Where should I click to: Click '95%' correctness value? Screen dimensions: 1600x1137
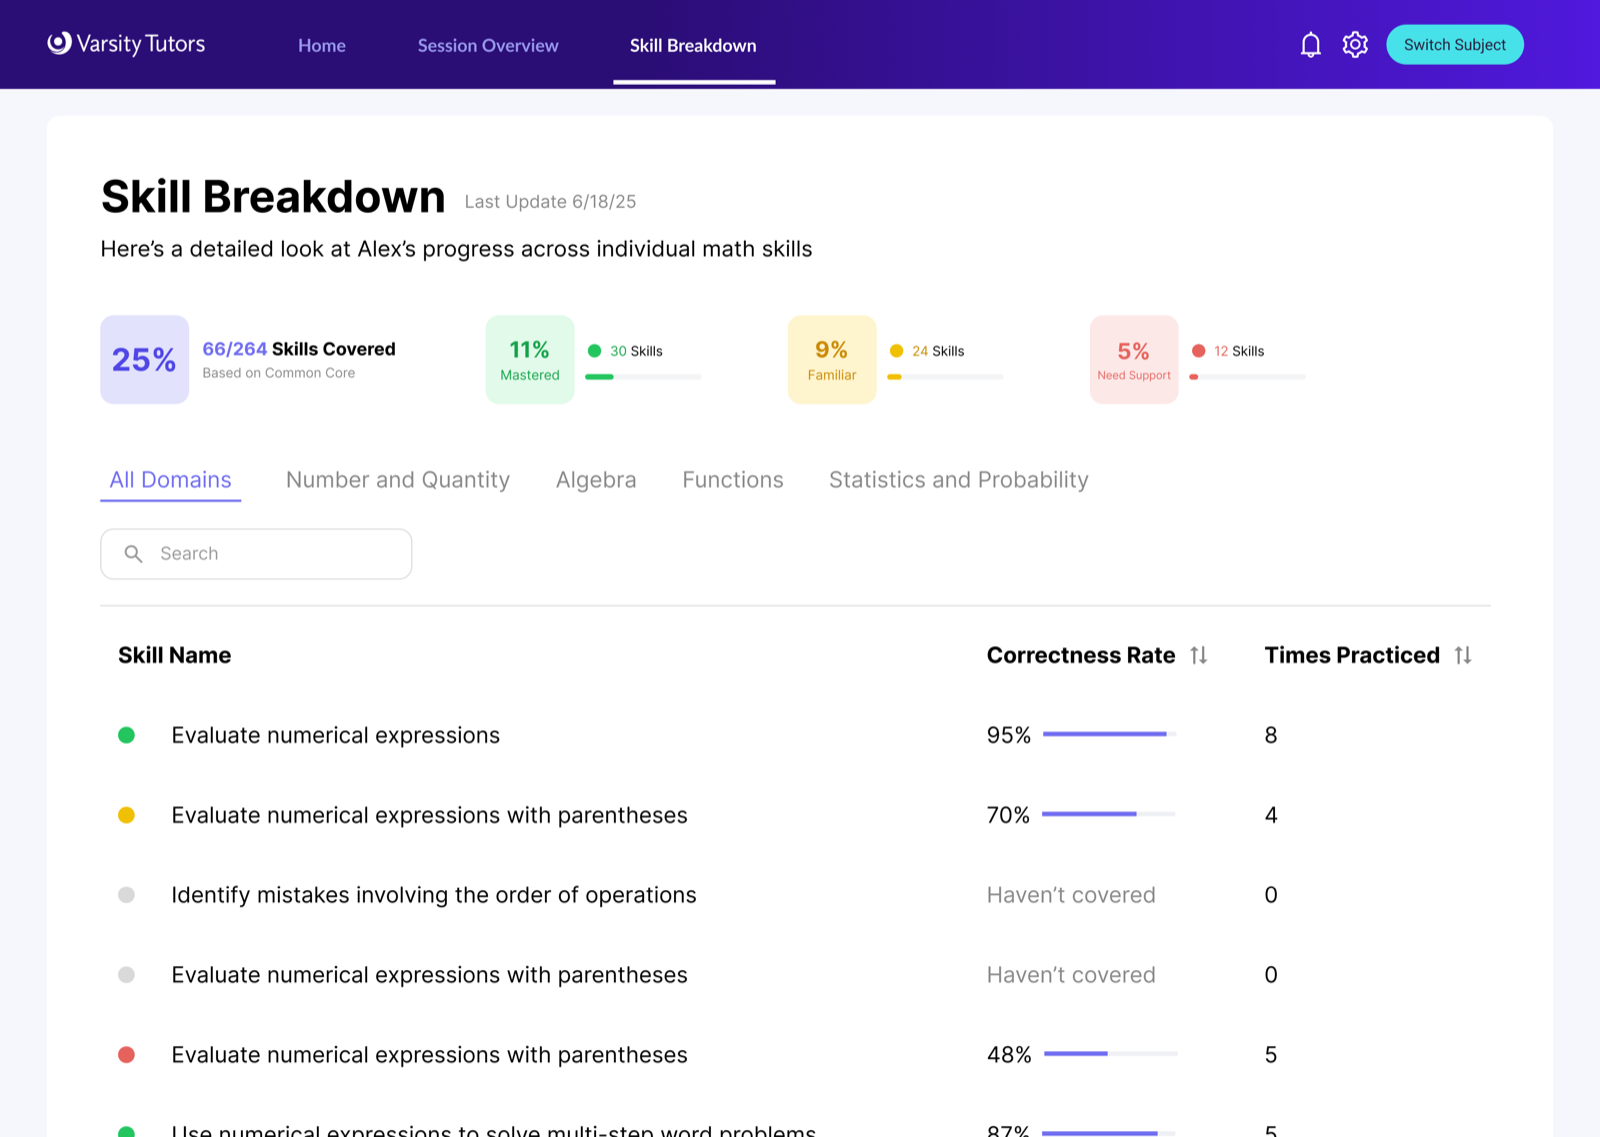(x=1009, y=735)
